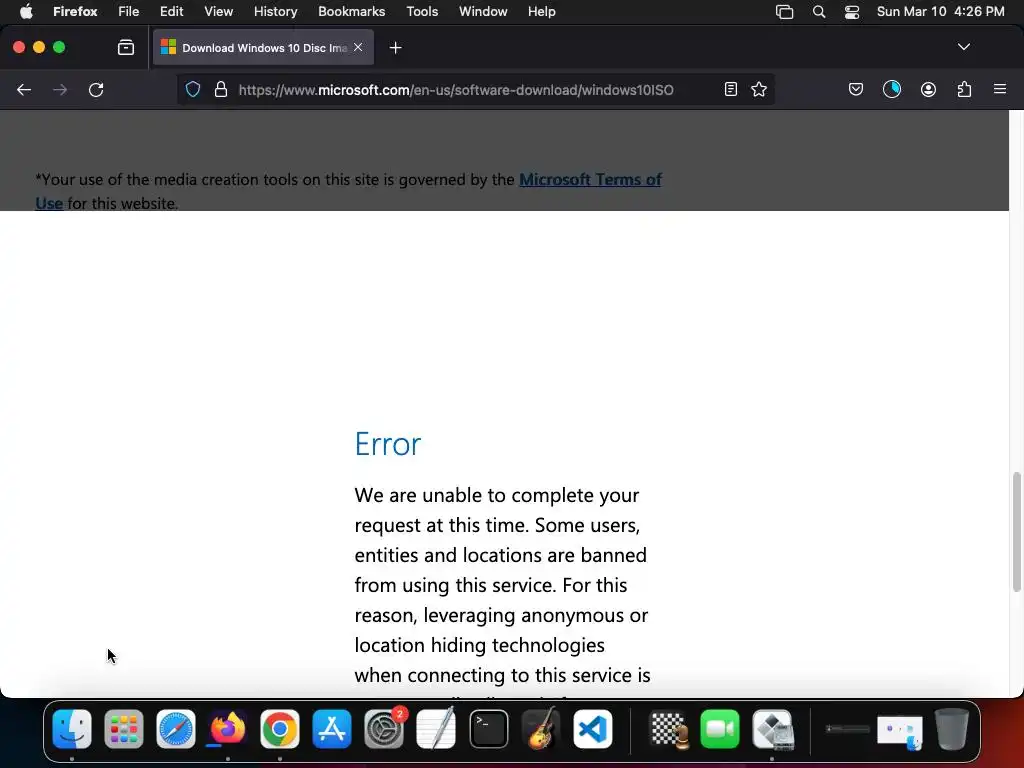Open GarageBand from the Dock
The image size is (1024, 768).
[x=541, y=729]
